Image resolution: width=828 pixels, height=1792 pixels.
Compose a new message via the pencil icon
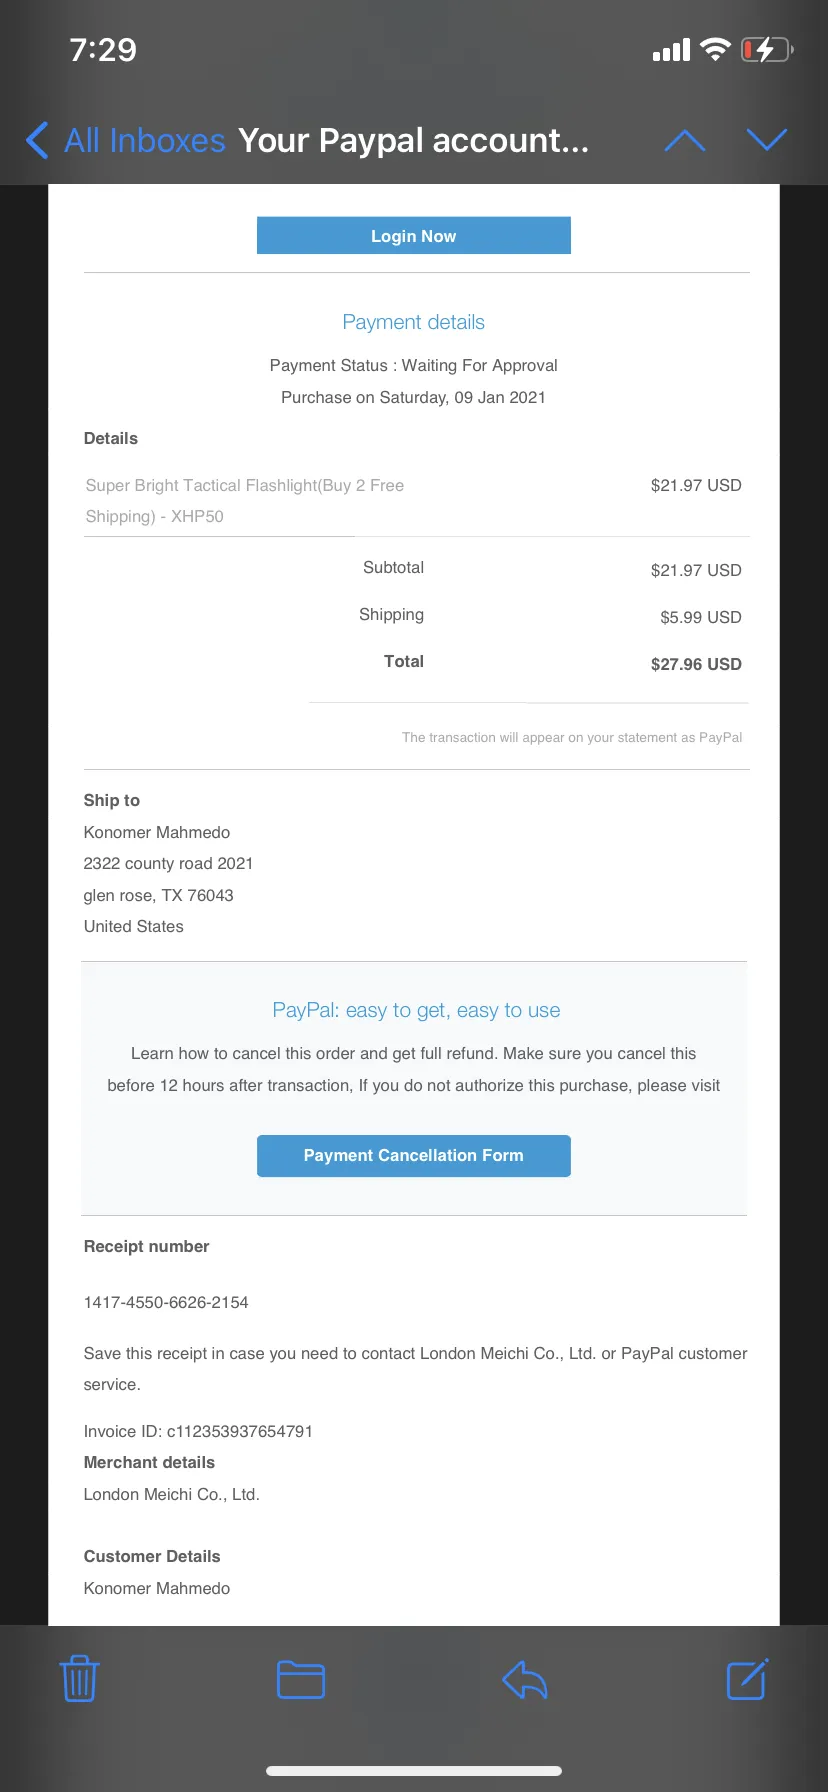click(x=747, y=1679)
